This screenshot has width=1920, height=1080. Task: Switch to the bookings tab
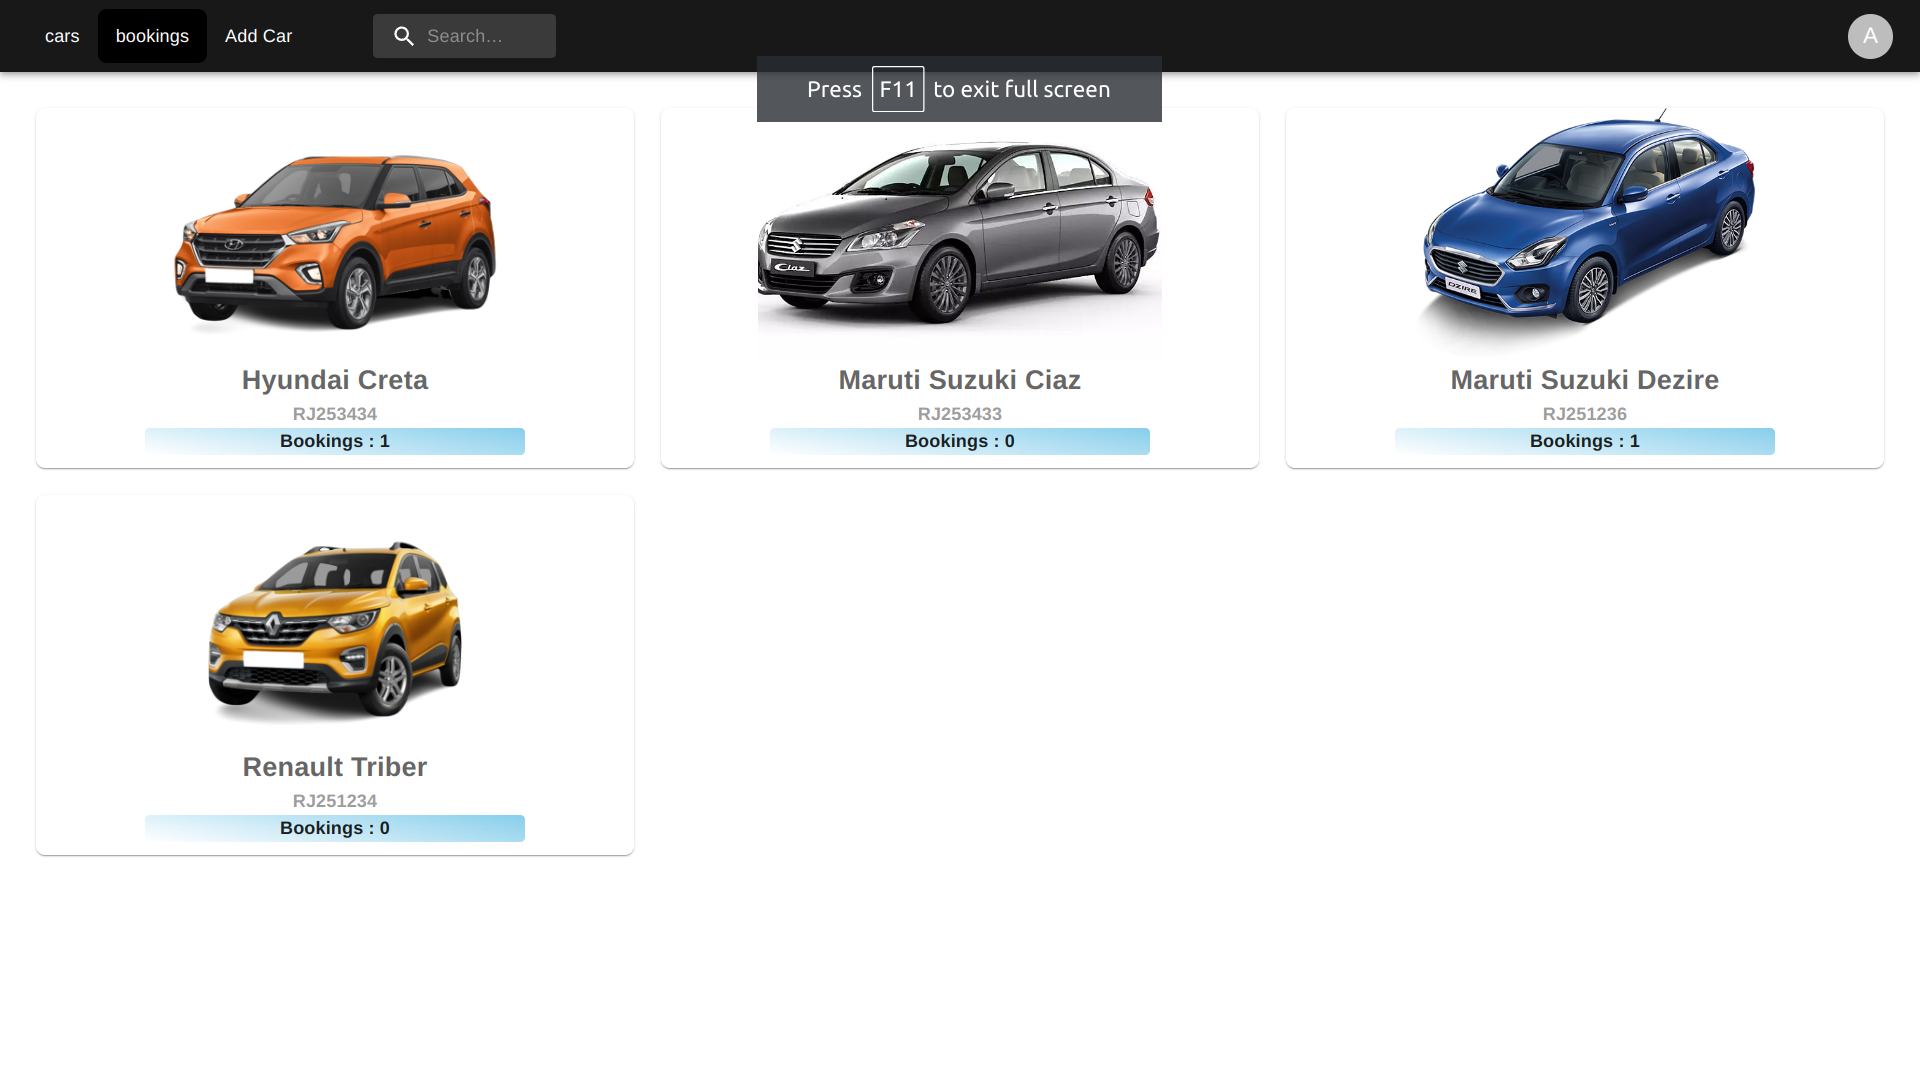(152, 36)
